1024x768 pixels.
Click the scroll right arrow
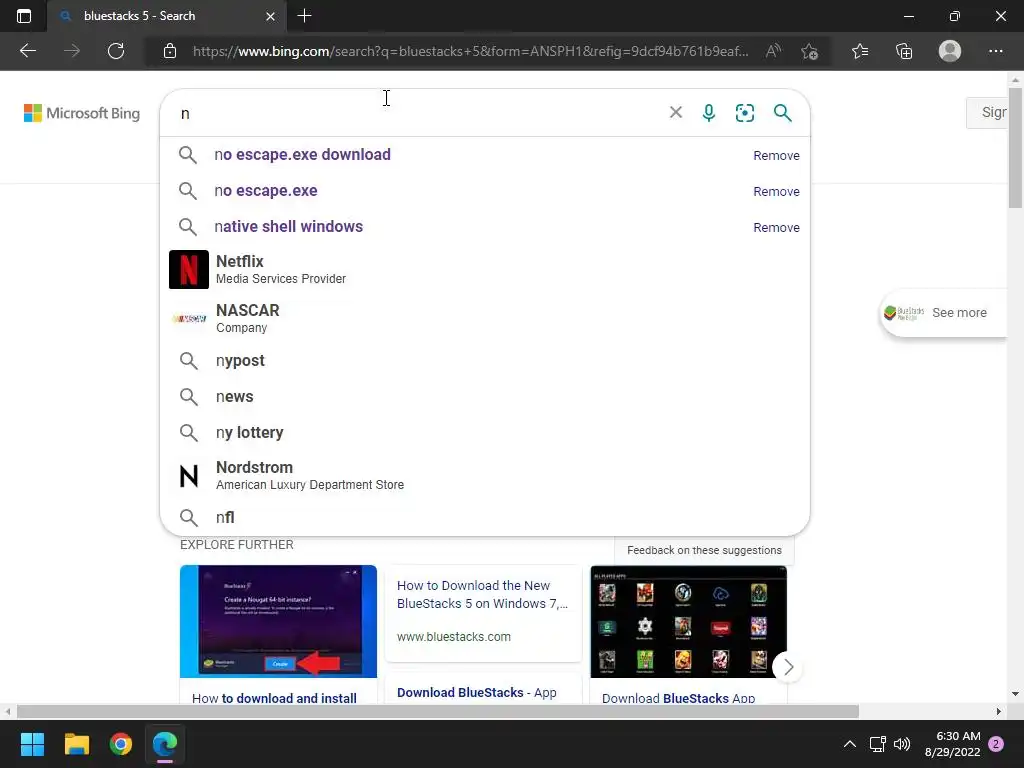tap(999, 711)
